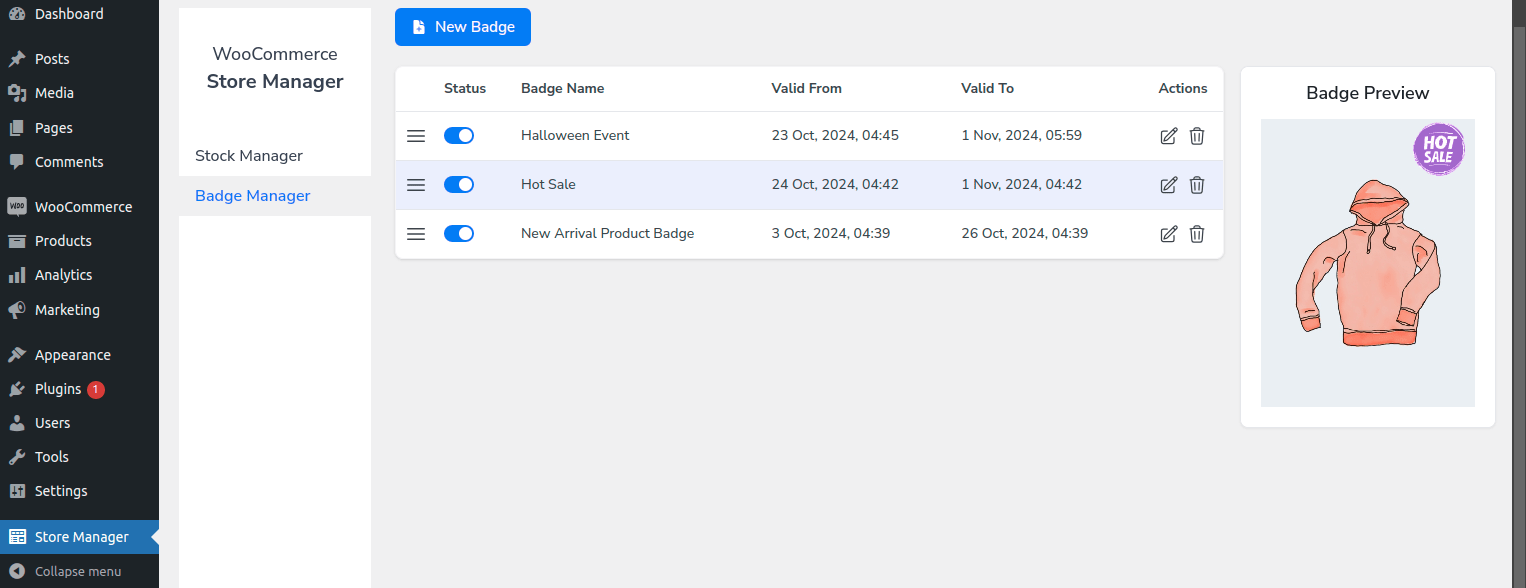Delete the Hot Sale badge via trash icon
Image resolution: width=1526 pixels, height=588 pixels.
pyautogui.click(x=1197, y=184)
